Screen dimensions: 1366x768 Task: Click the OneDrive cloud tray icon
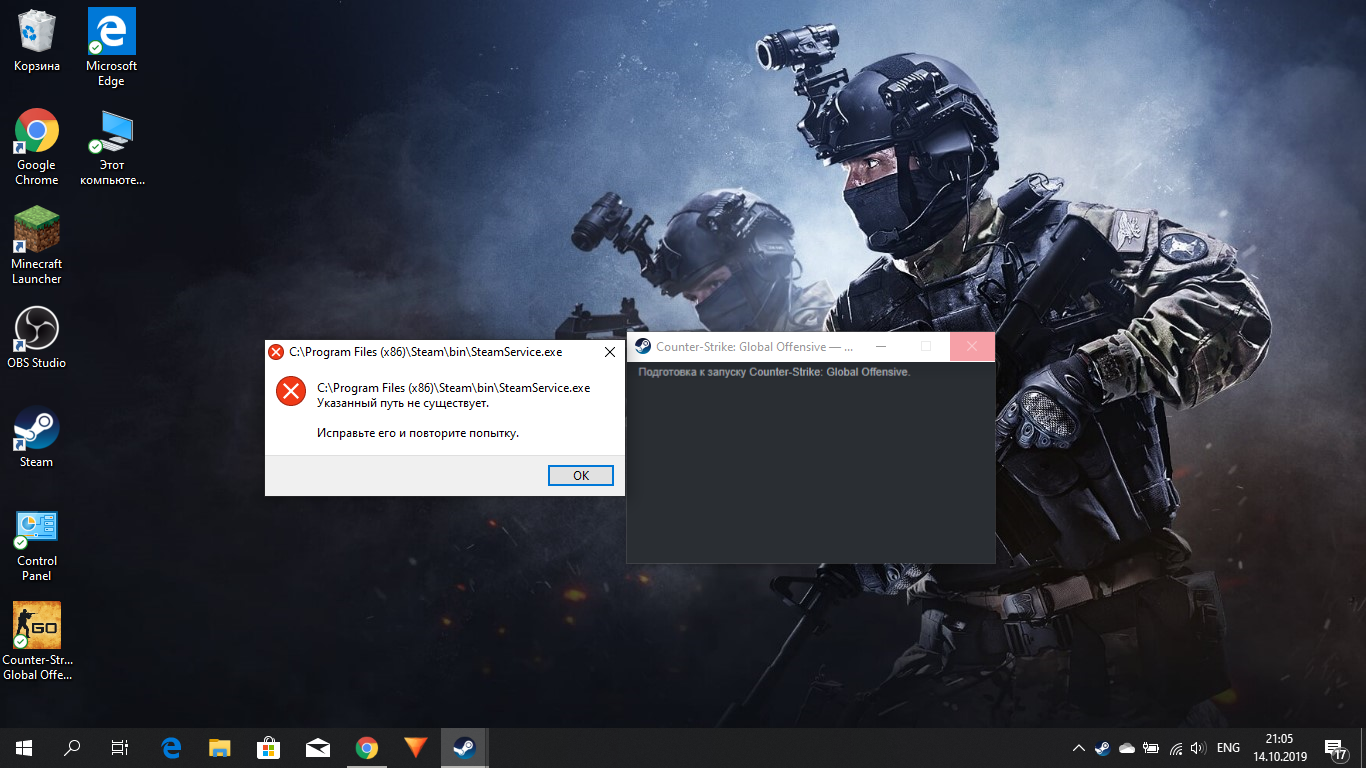[1127, 748]
